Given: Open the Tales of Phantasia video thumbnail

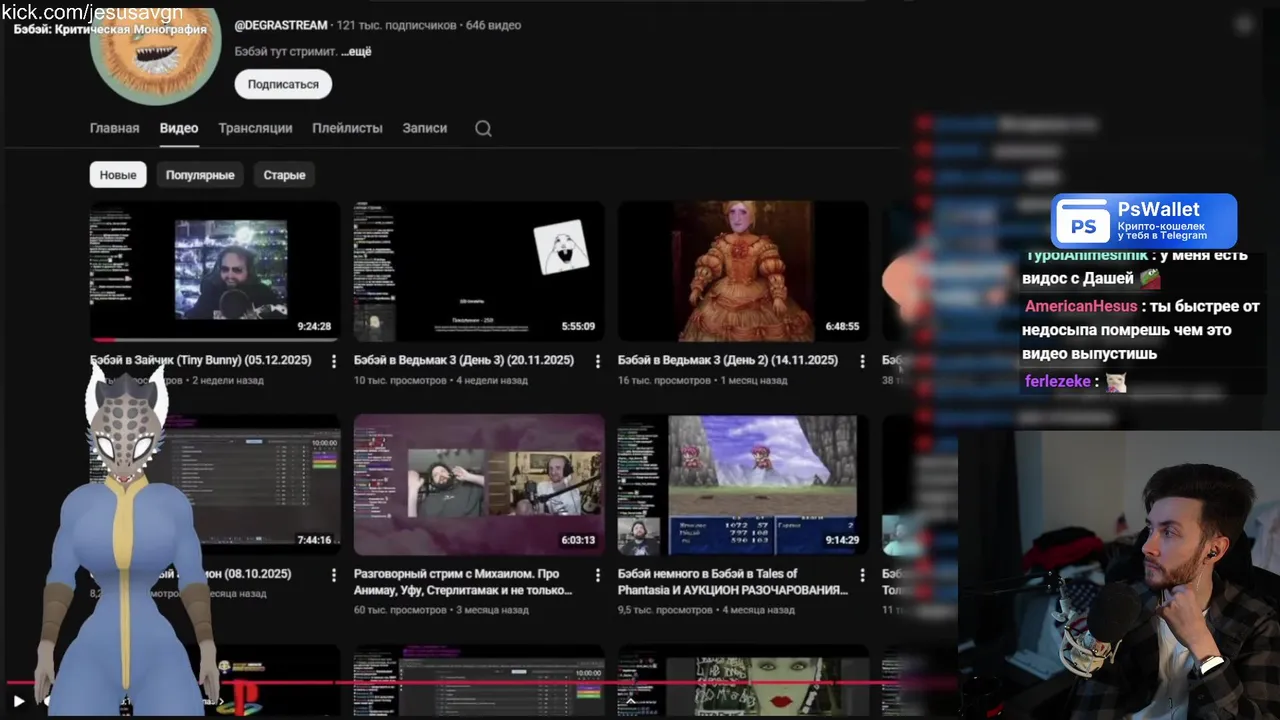Looking at the screenshot, I should (743, 485).
